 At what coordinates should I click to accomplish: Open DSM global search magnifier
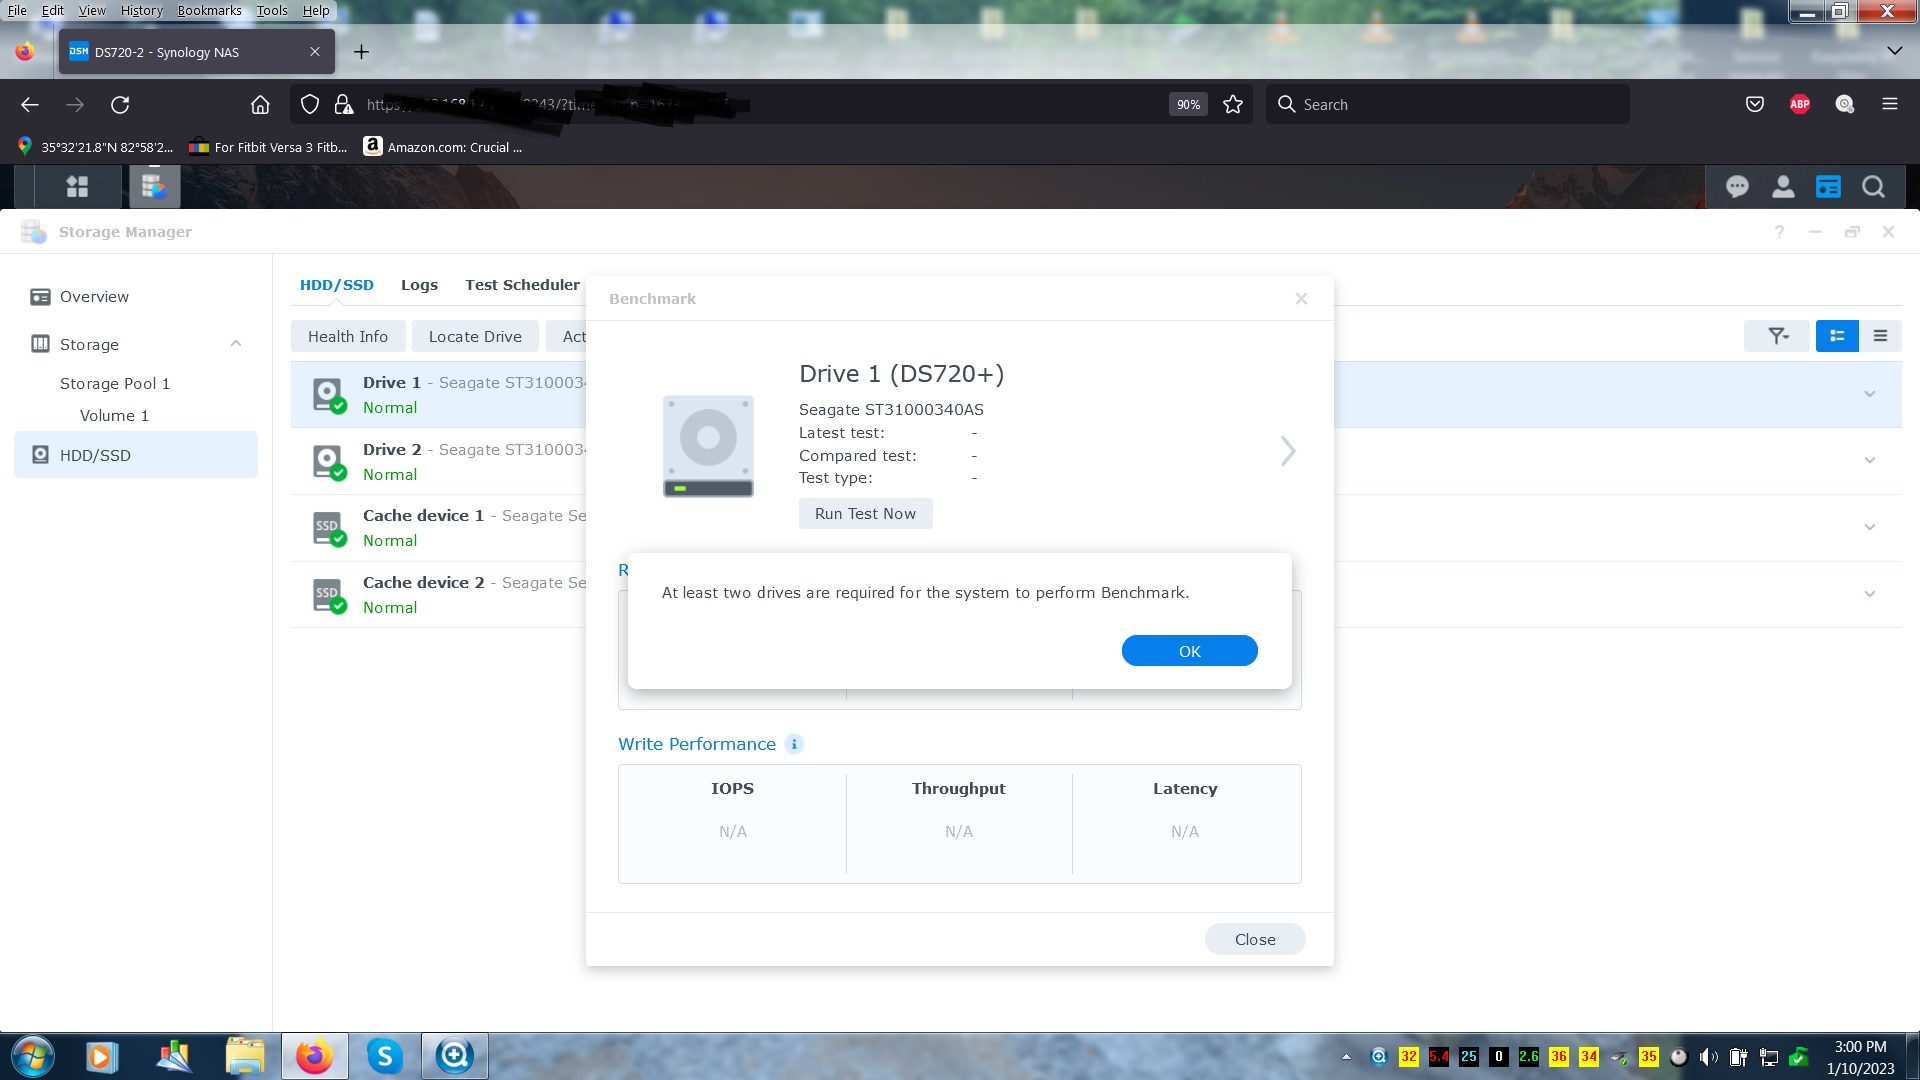[x=1873, y=186]
